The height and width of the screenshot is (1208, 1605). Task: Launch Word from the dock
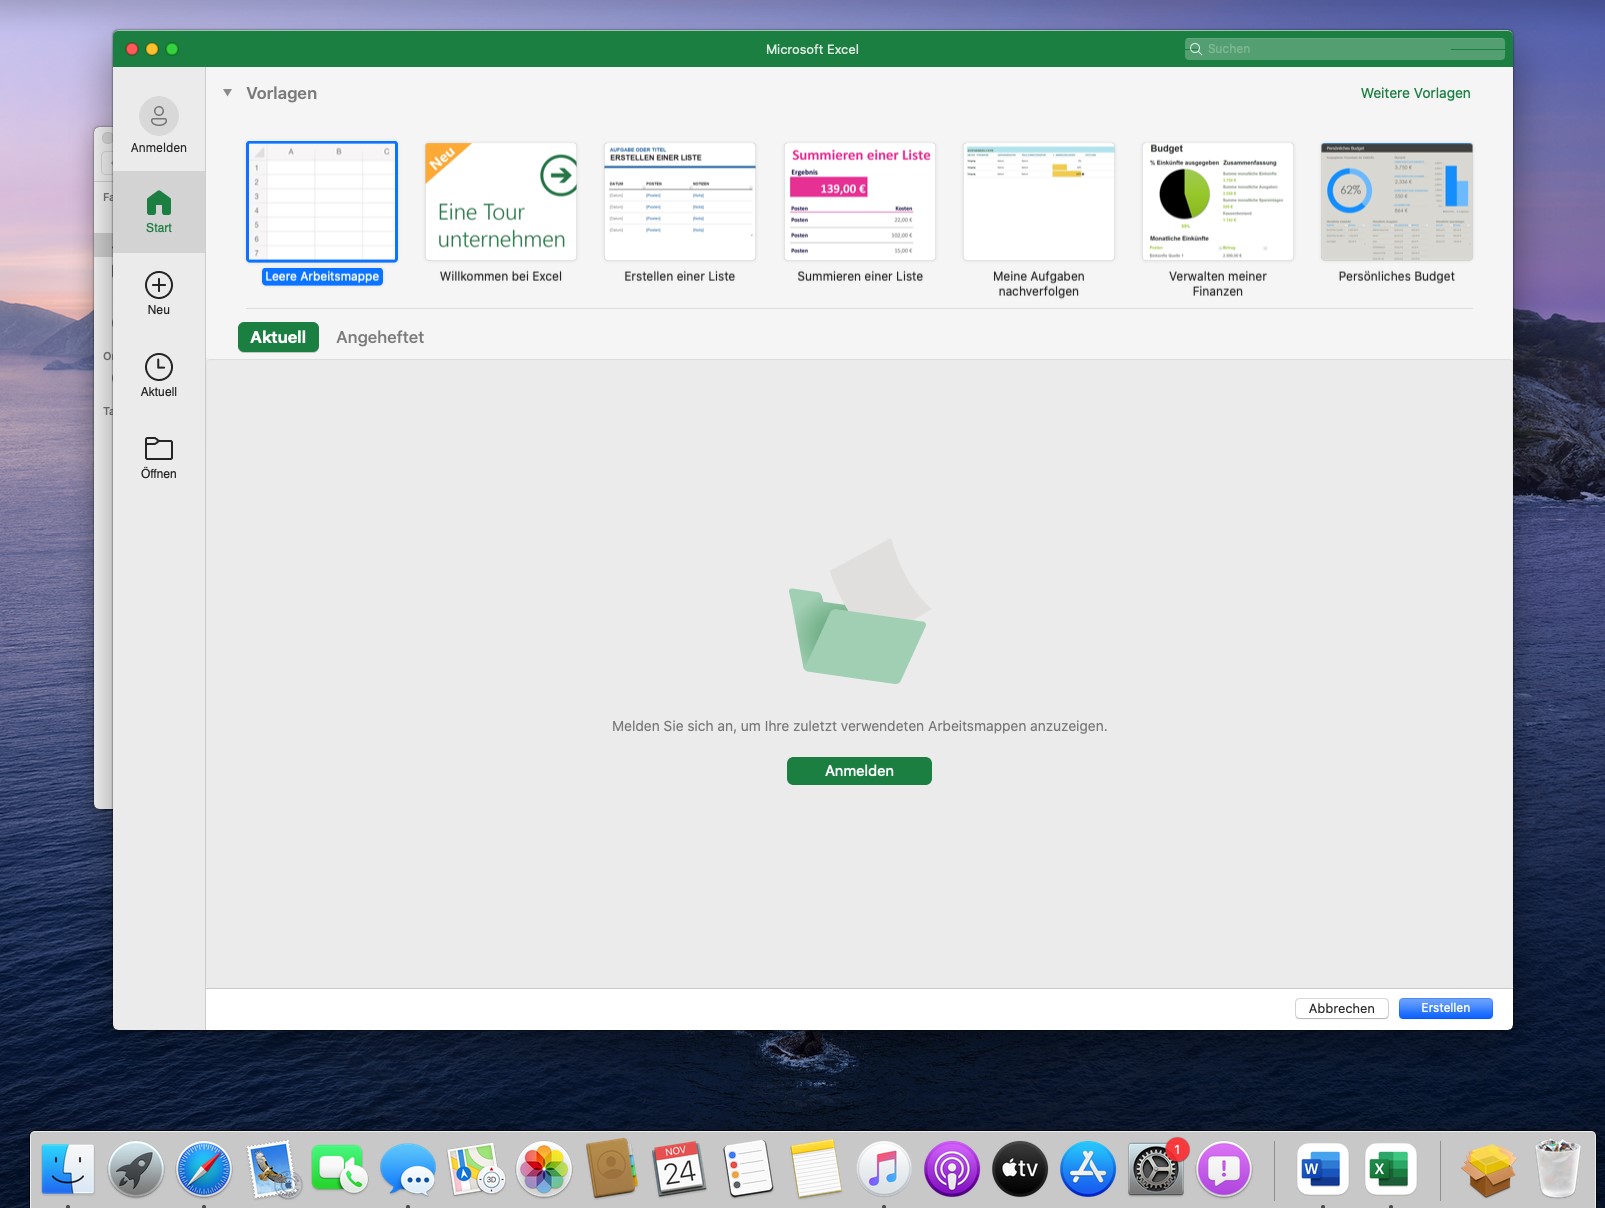click(x=1322, y=1169)
